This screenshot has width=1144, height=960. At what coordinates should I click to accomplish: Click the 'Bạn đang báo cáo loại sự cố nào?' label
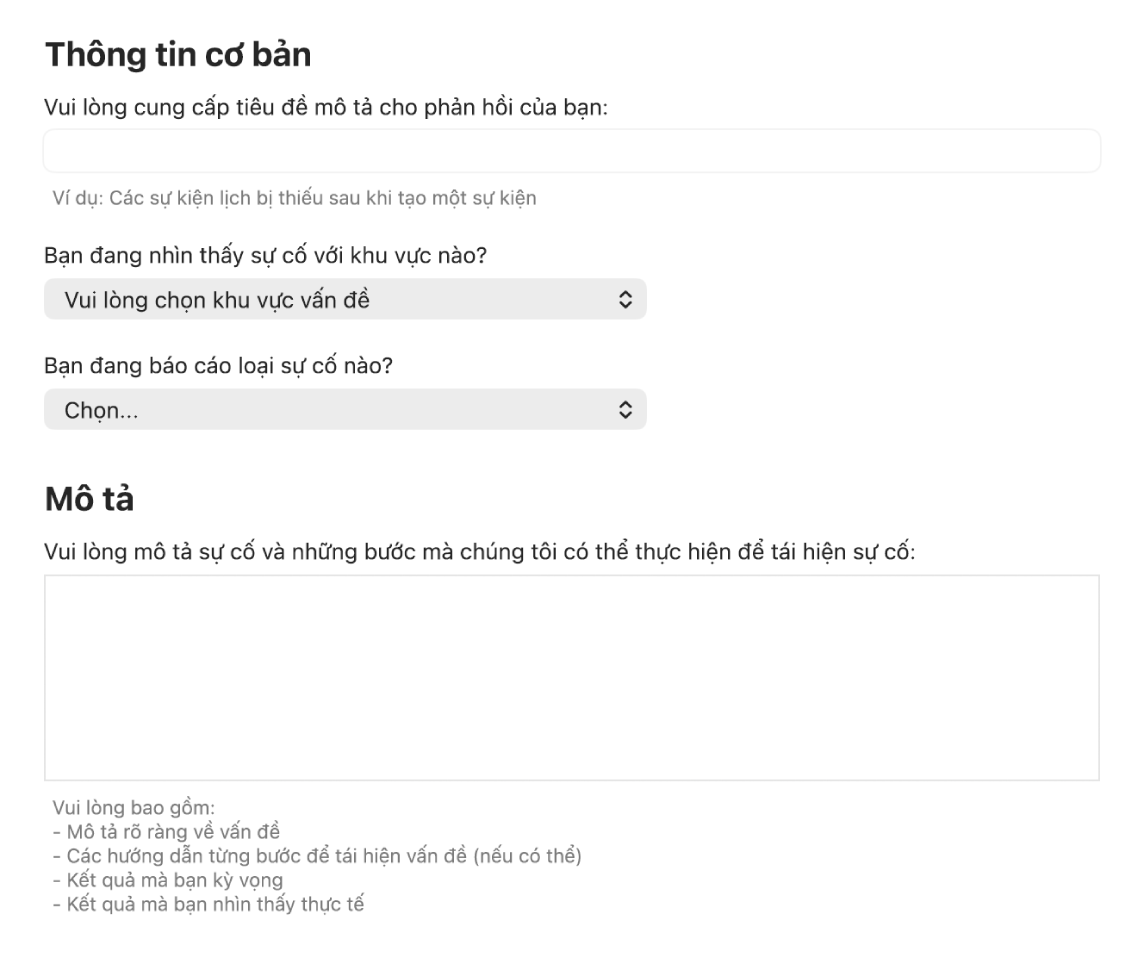(219, 366)
